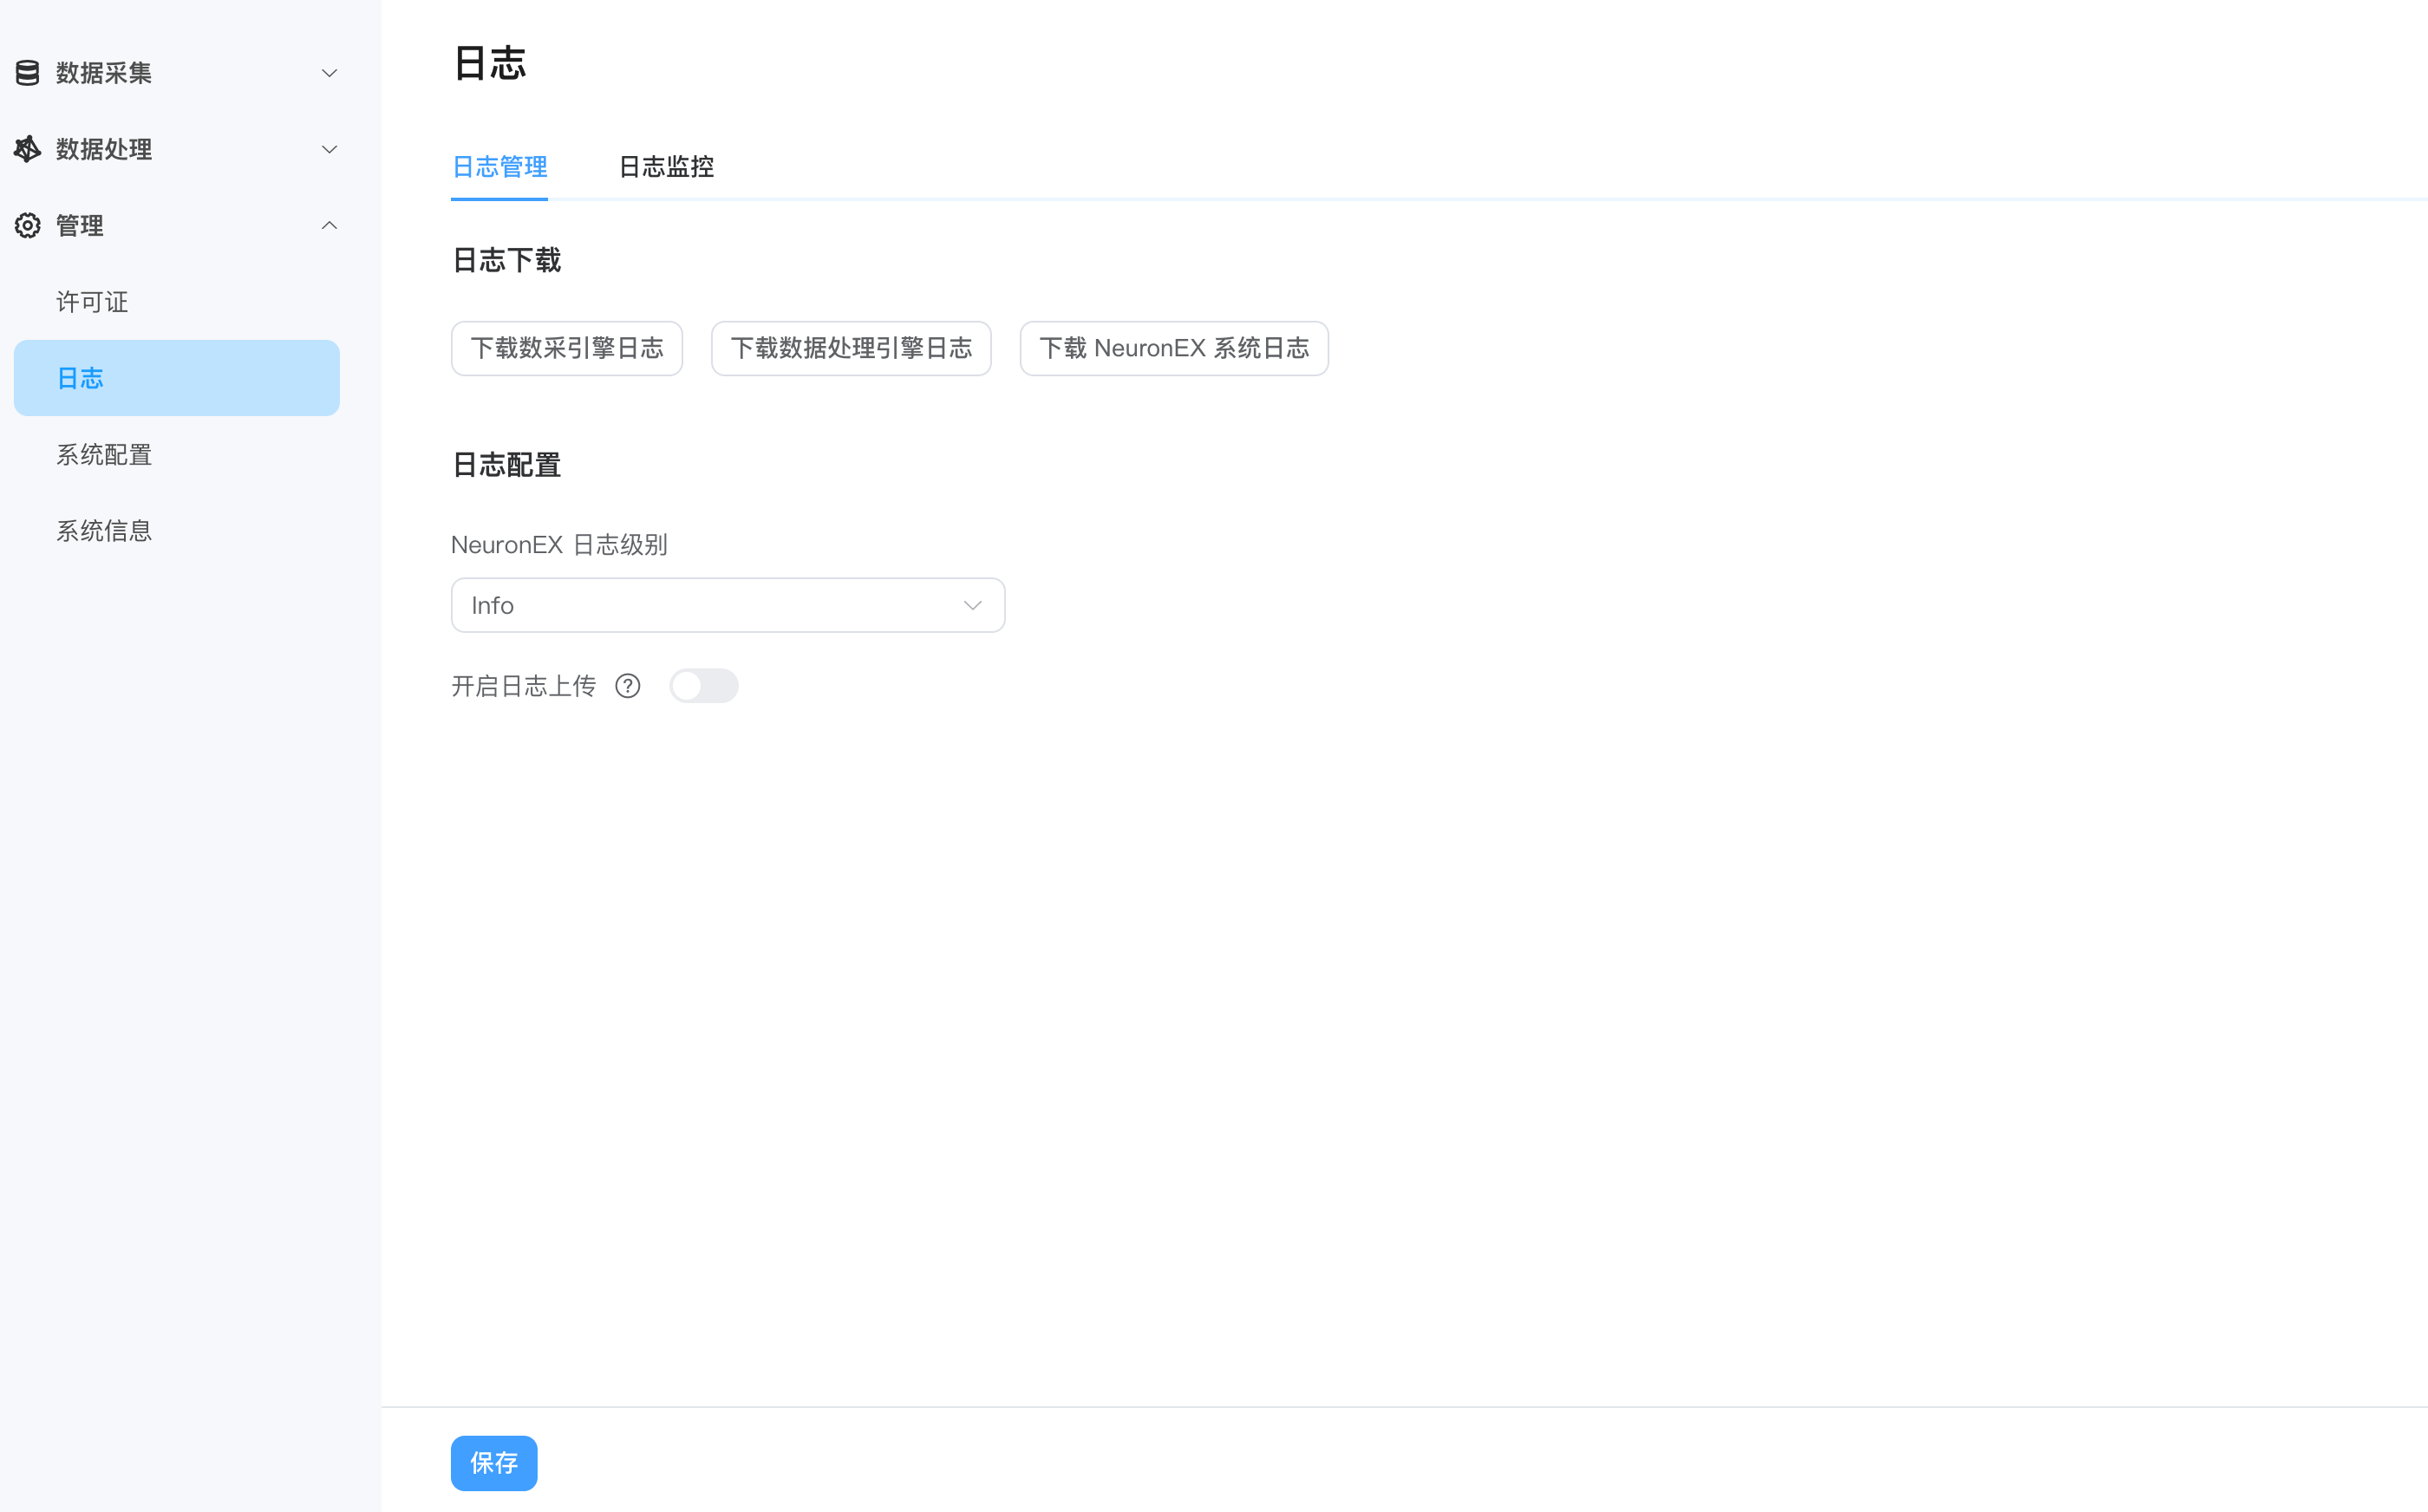Open 系统信息 sidebar entry

tap(104, 531)
